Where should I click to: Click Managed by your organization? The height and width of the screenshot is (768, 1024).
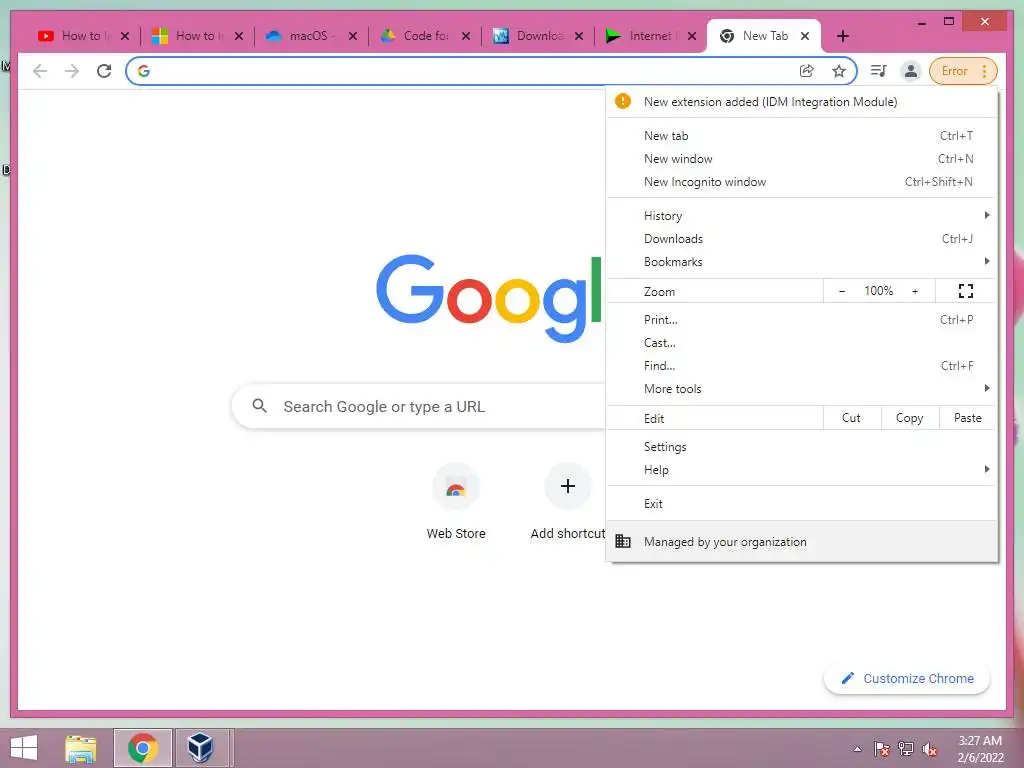tap(802, 542)
